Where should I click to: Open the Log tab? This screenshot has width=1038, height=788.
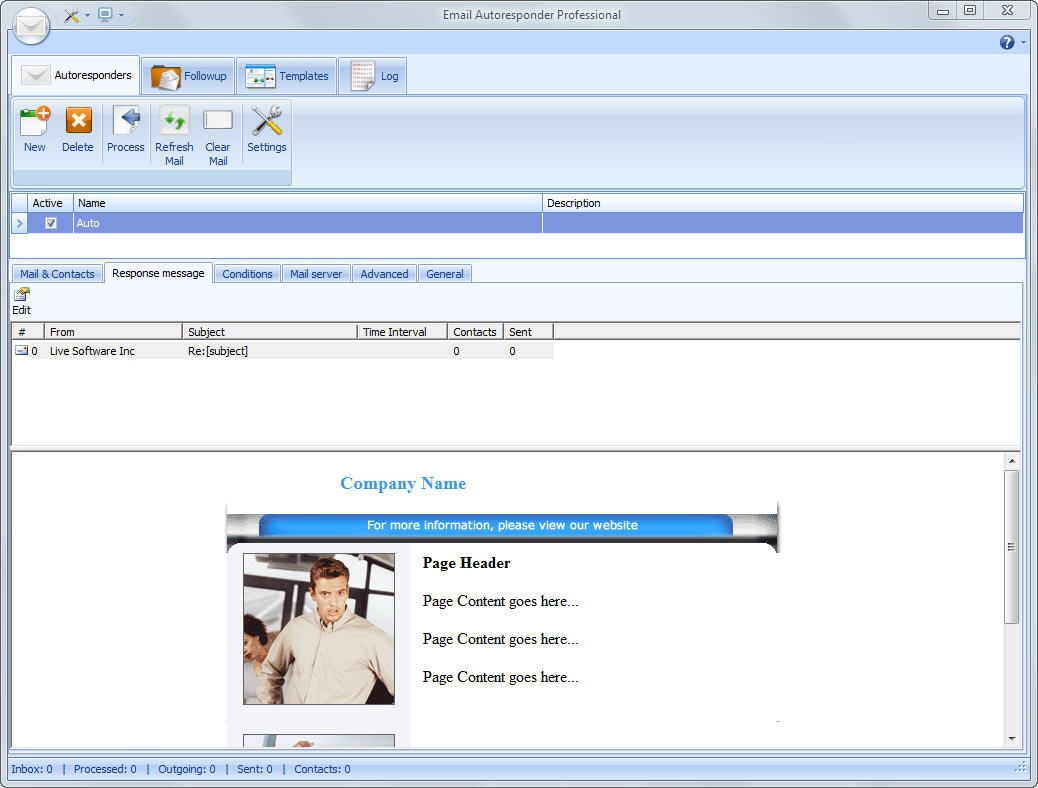point(373,76)
